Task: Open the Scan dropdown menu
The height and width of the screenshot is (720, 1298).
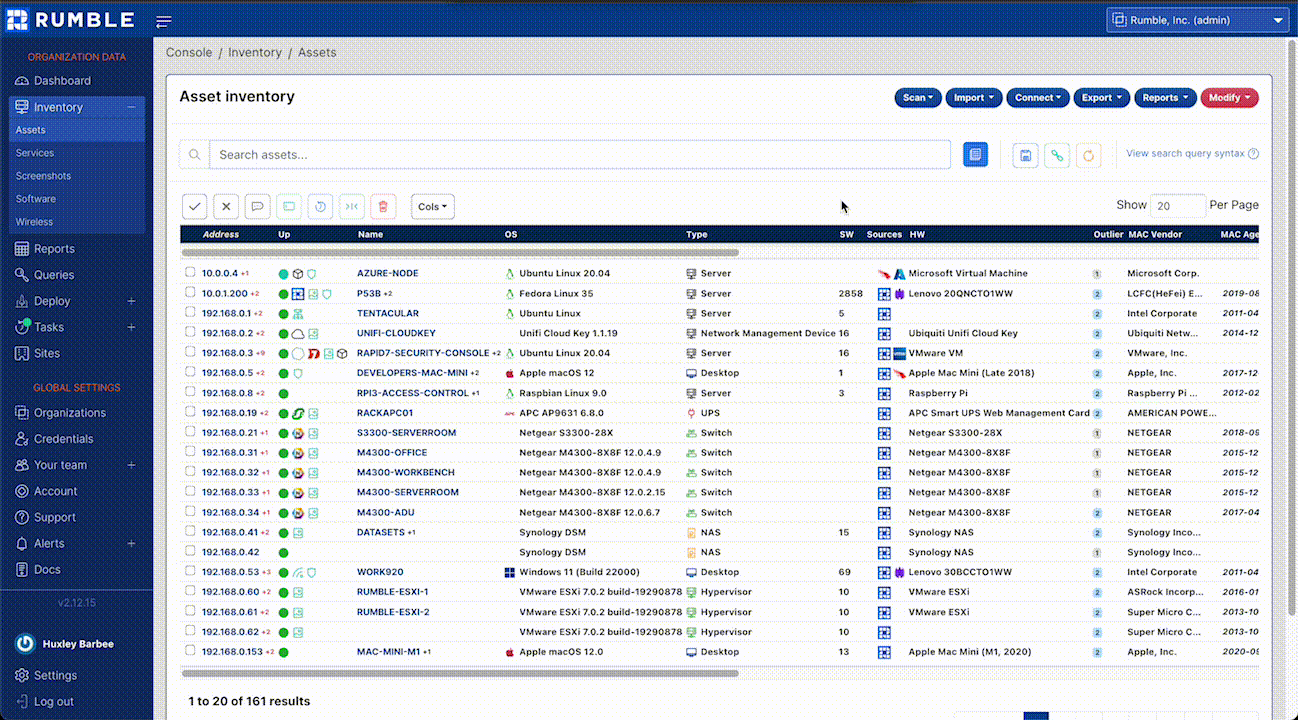Action: (x=917, y=97)
